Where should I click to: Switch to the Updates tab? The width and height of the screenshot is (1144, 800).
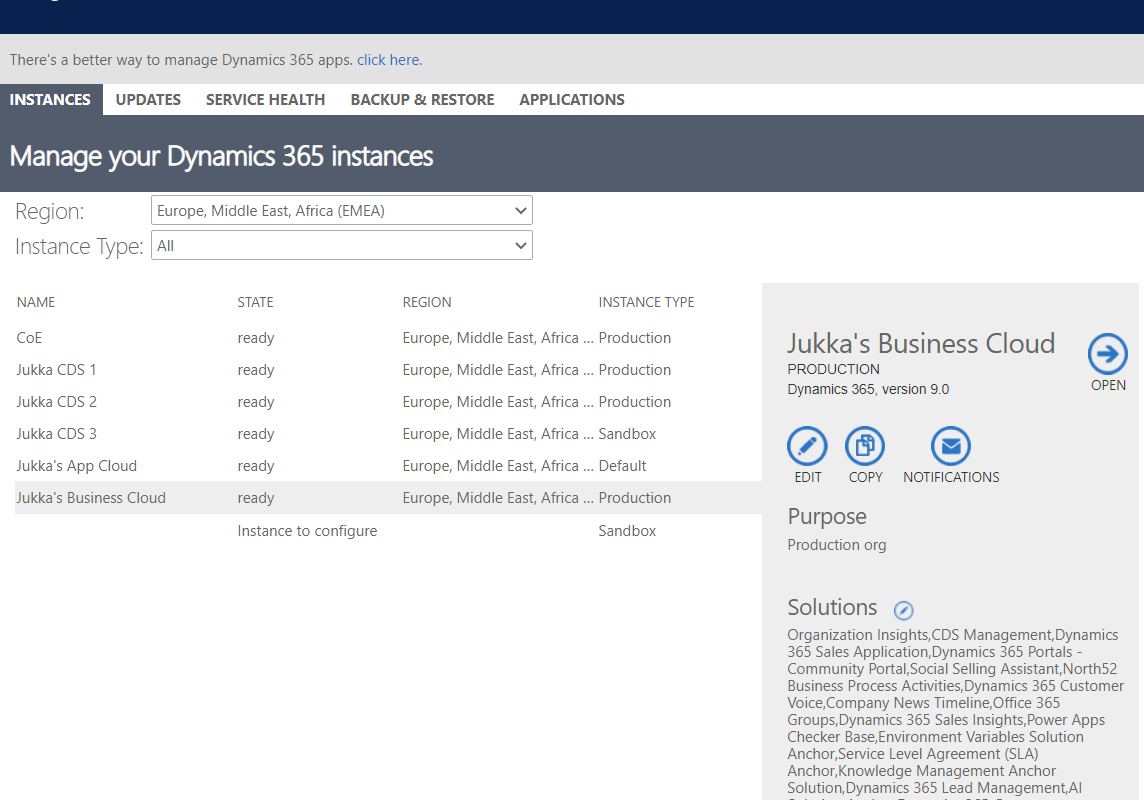point(148,100)
